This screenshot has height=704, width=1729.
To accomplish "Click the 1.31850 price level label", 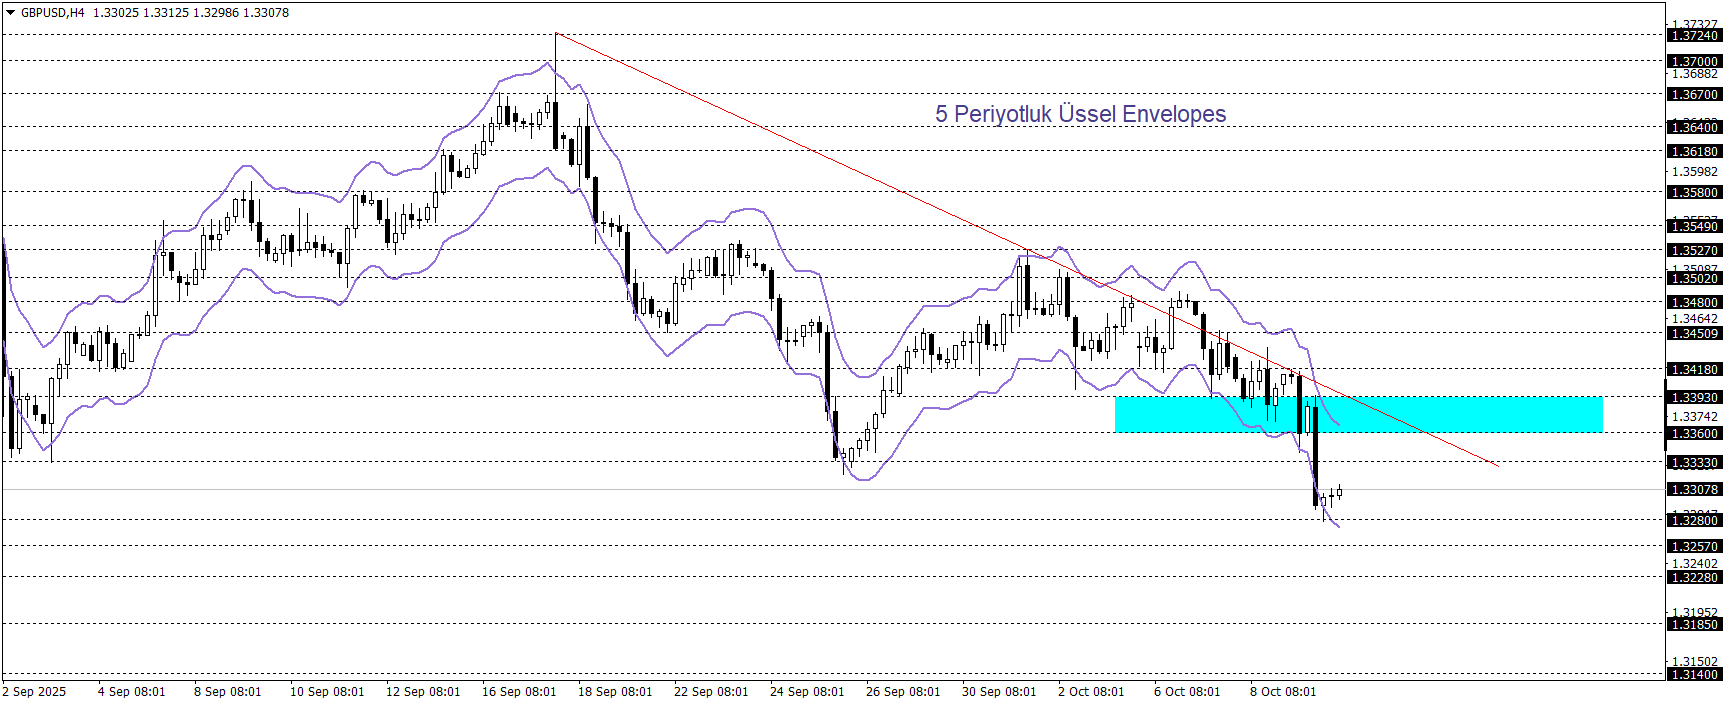I will tap(1694, 625).
